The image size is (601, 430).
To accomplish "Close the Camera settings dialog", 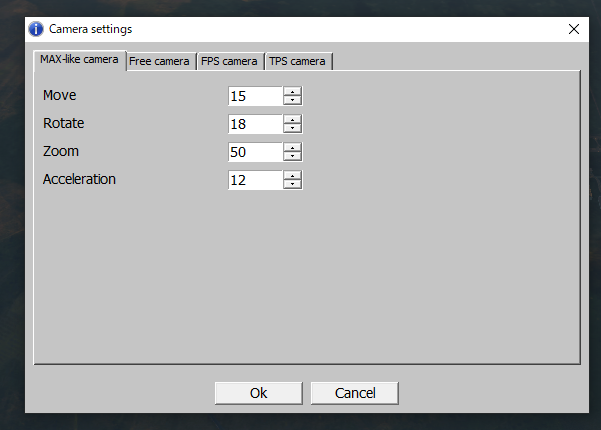I will pyautogui.click(x=574, y=29).
